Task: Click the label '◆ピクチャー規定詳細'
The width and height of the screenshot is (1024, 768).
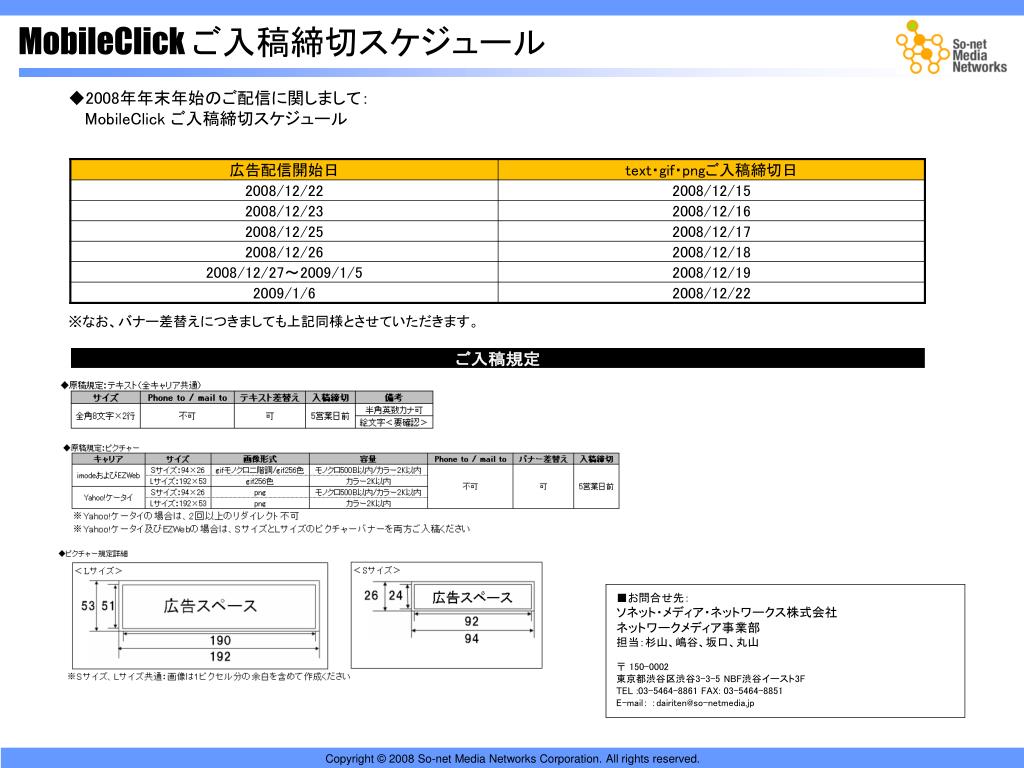Action: (x=93, y=553)
